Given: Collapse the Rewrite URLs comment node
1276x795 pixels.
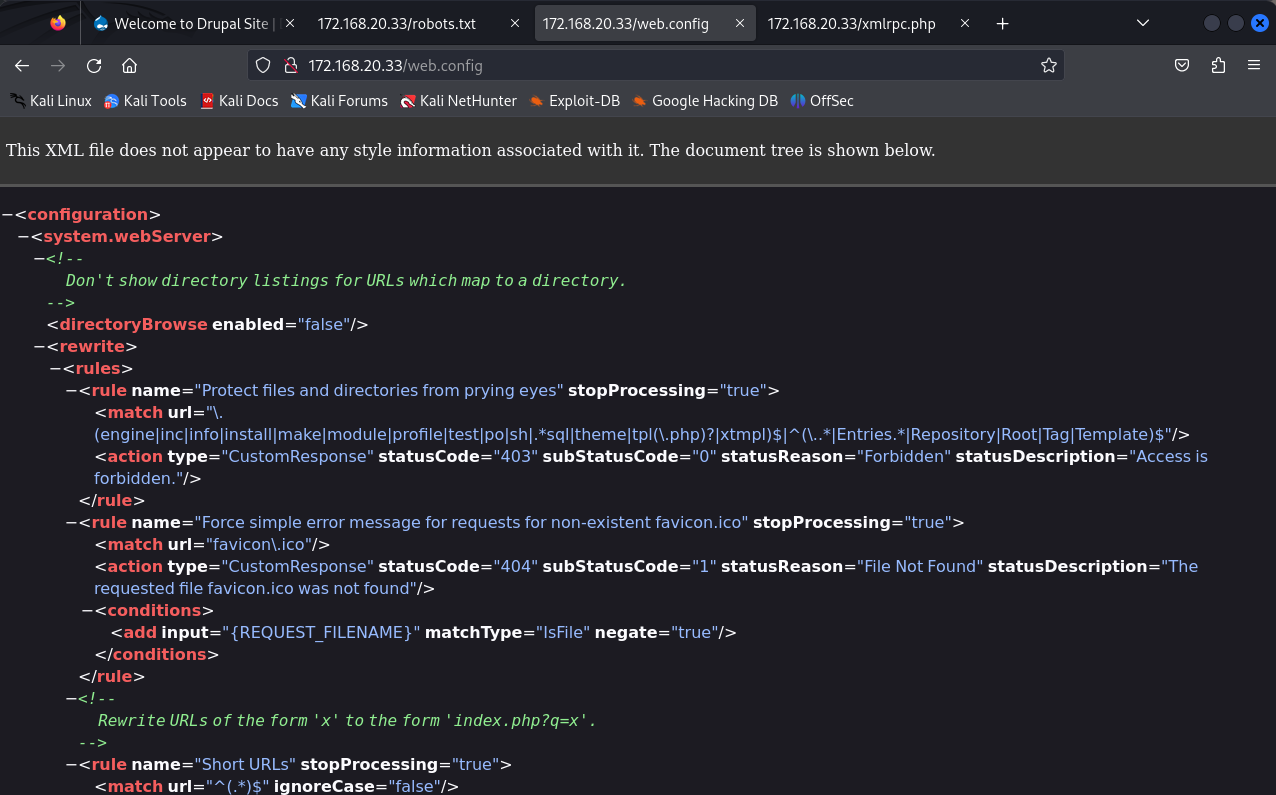Looking at the screenshot, I should tap(71, 698).
